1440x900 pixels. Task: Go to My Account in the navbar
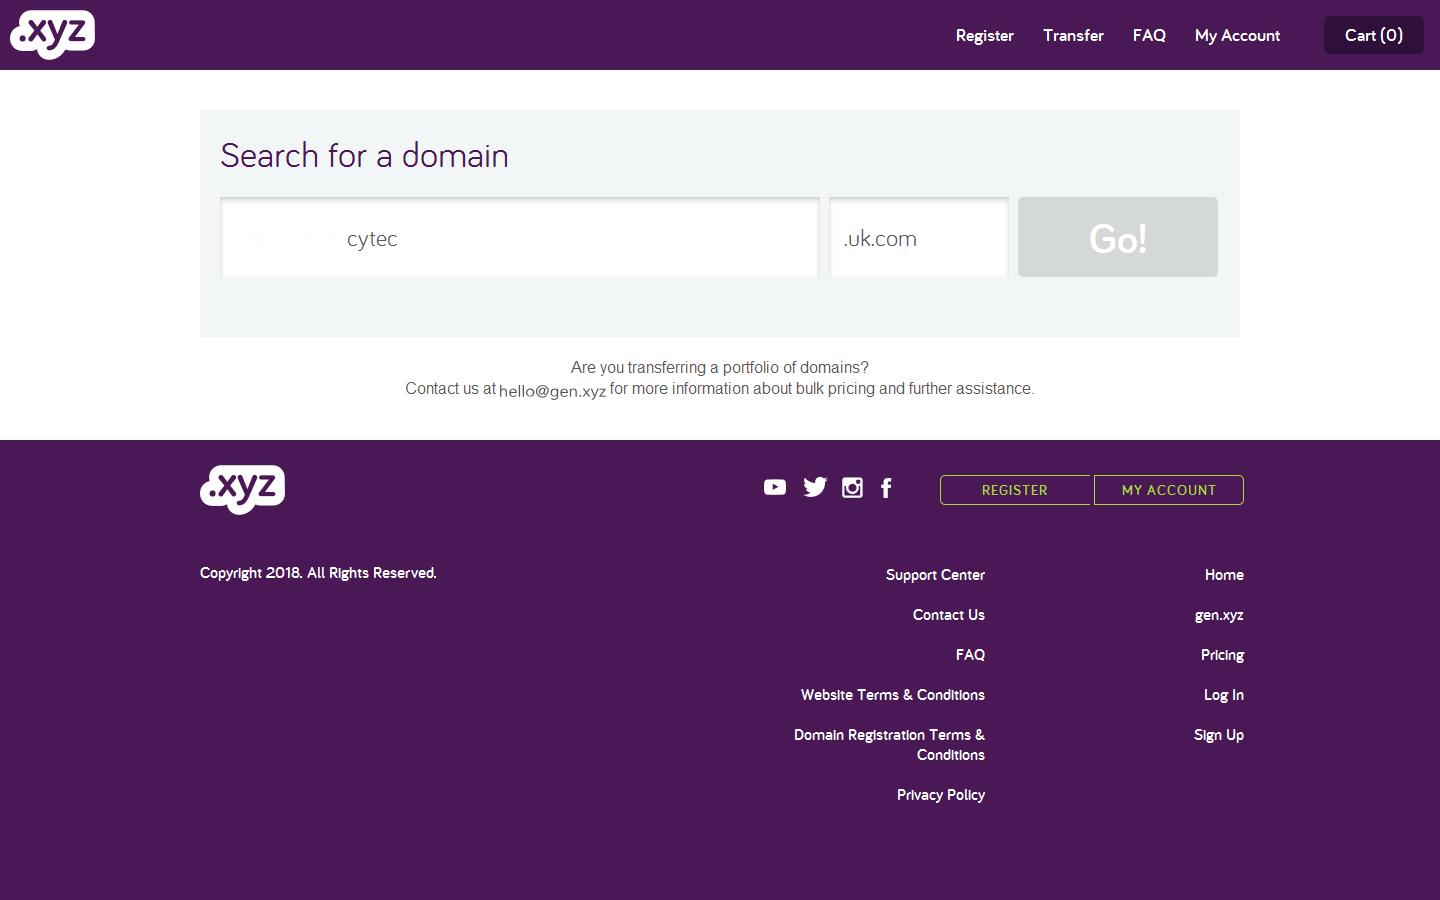1236,35
